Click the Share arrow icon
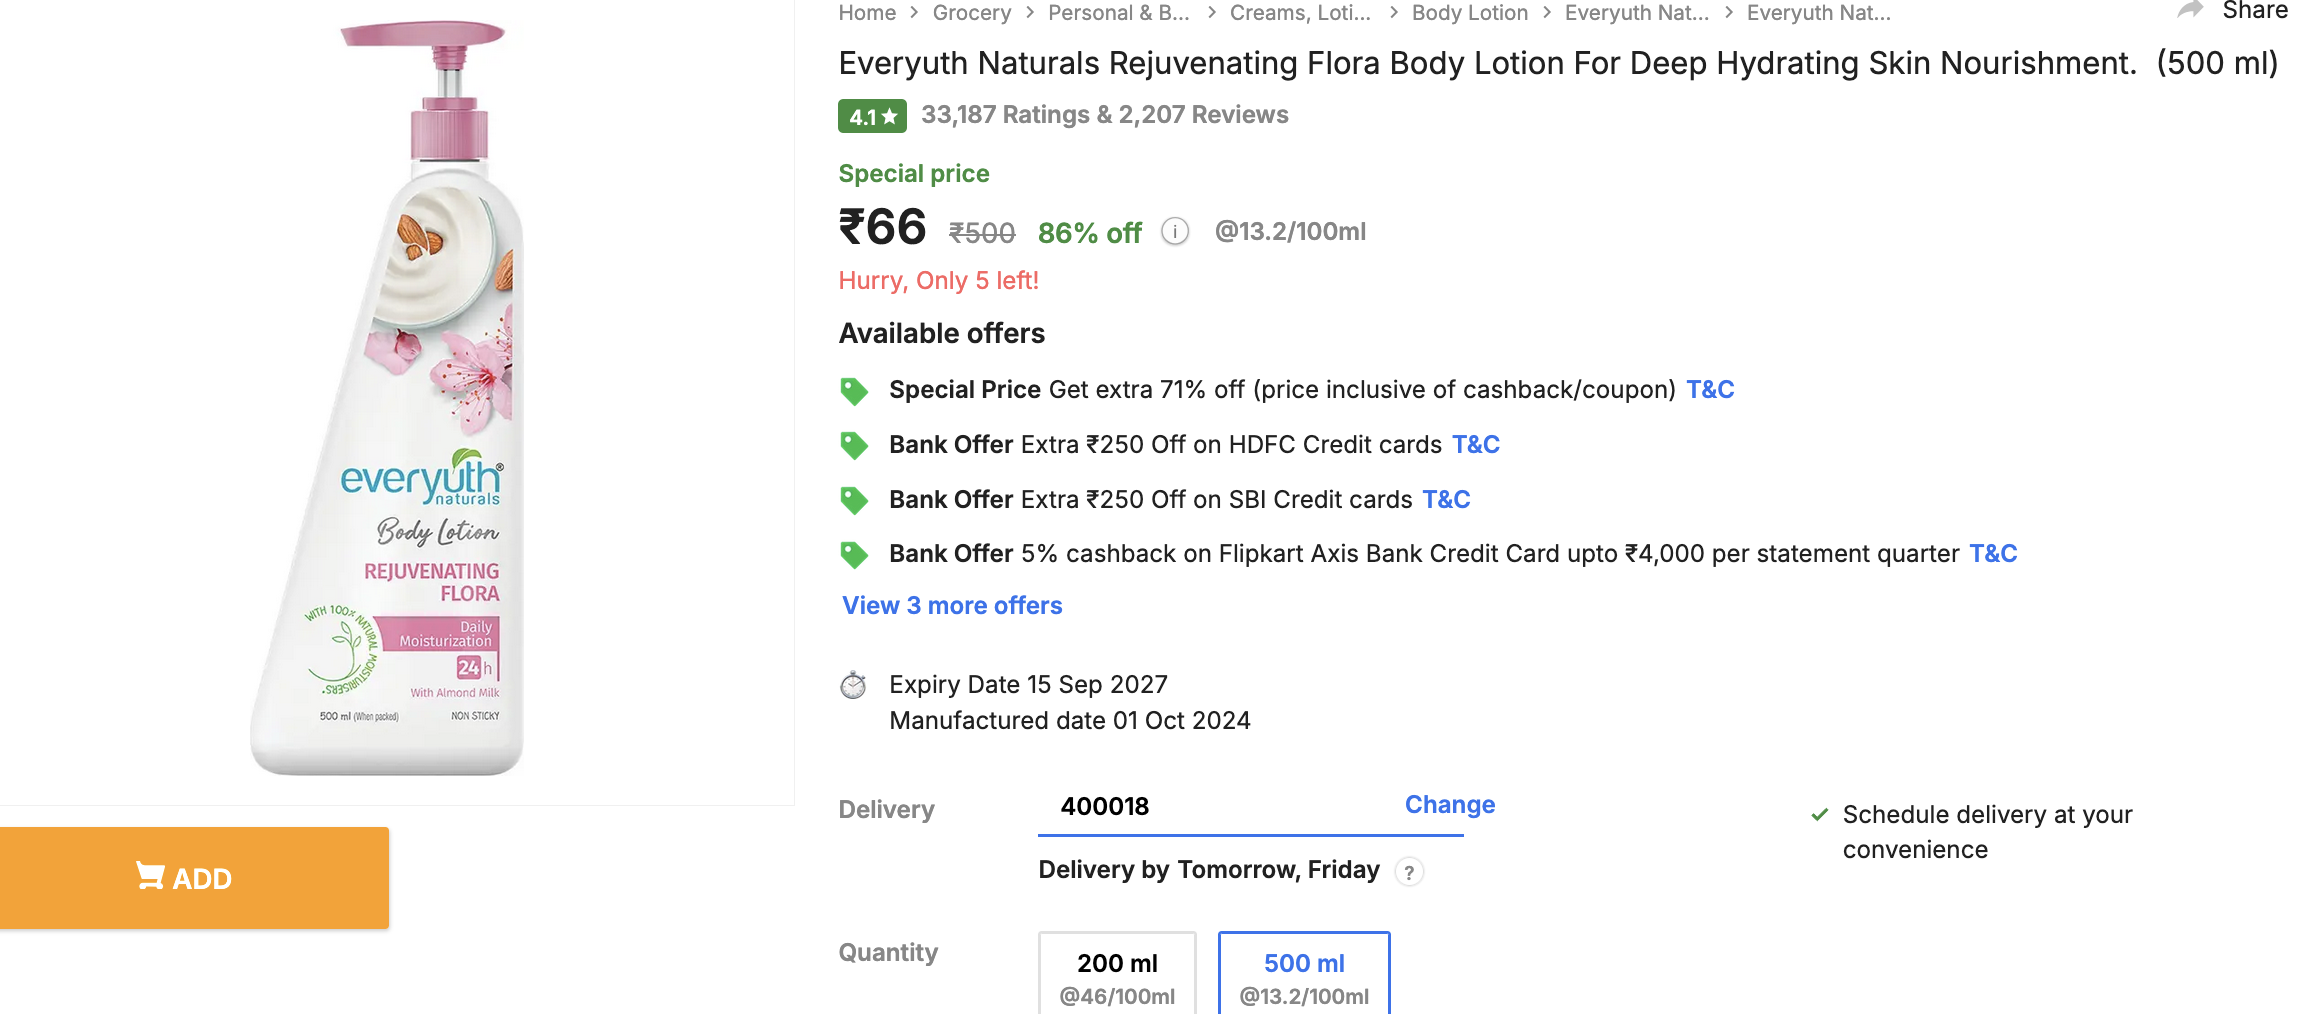Viewport: 2300px width, 1014px height. point(2190,10)
